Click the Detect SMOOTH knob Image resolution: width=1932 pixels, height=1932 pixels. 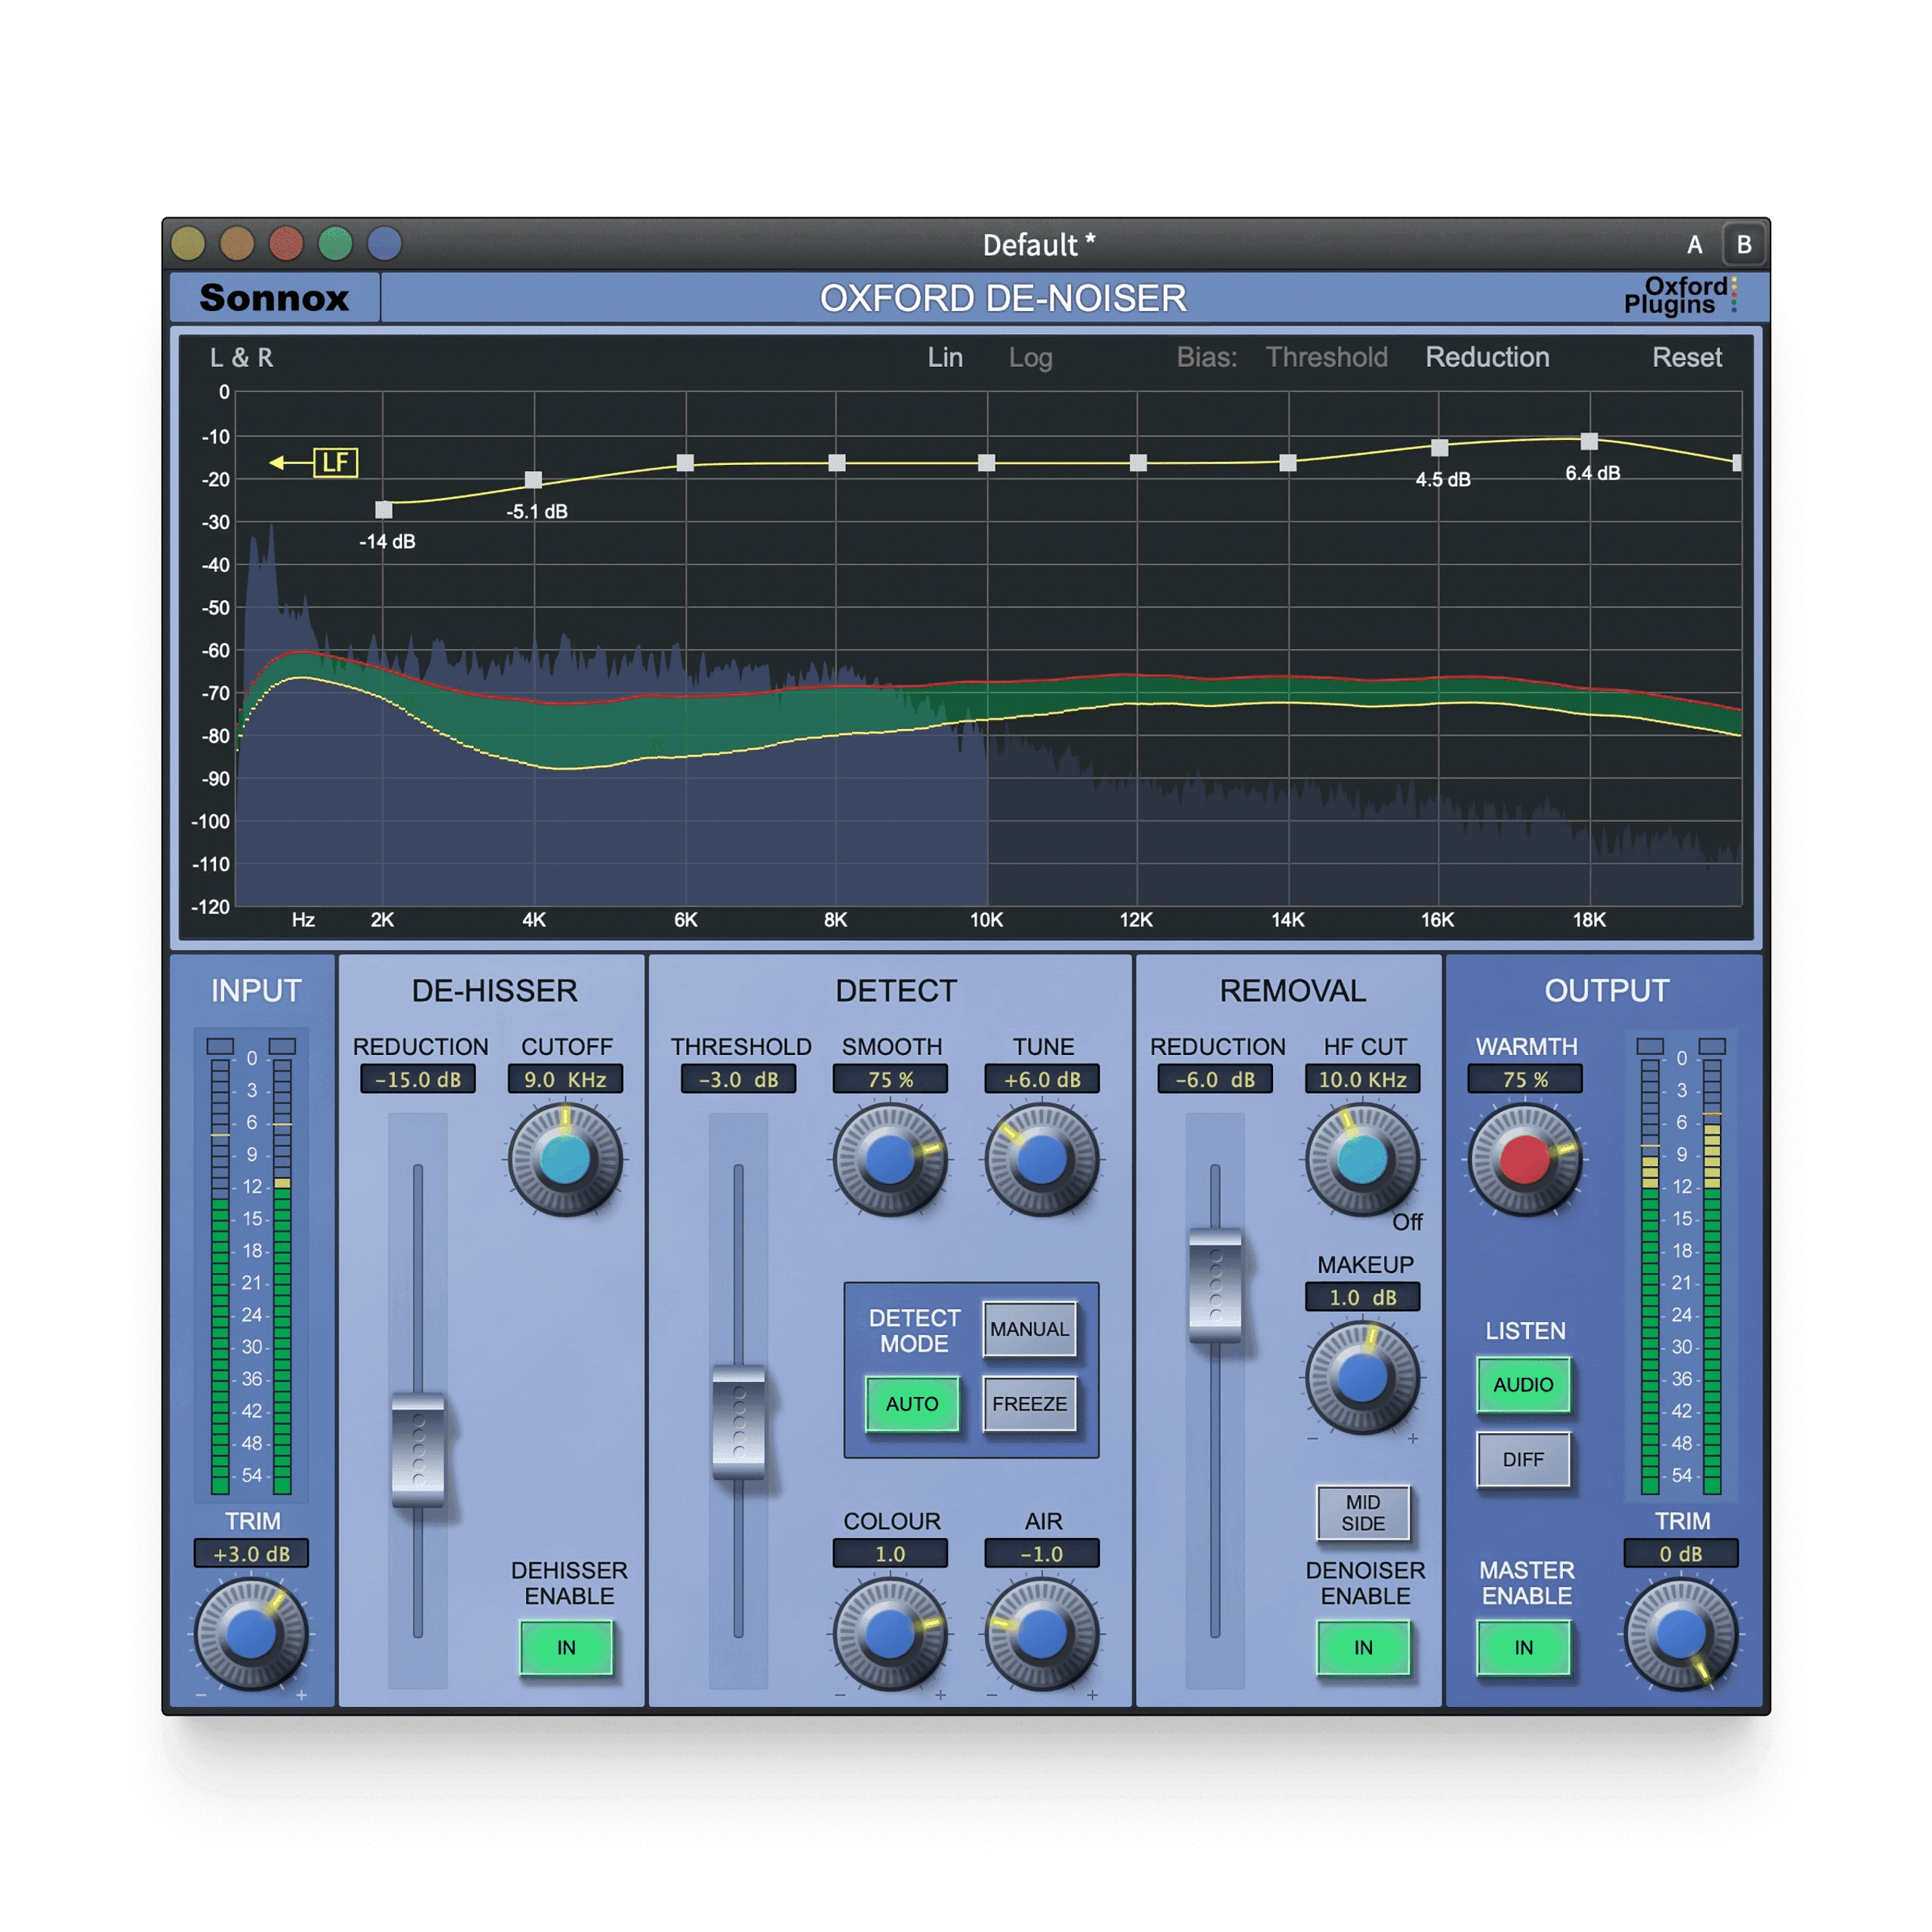pos(890,1159)
